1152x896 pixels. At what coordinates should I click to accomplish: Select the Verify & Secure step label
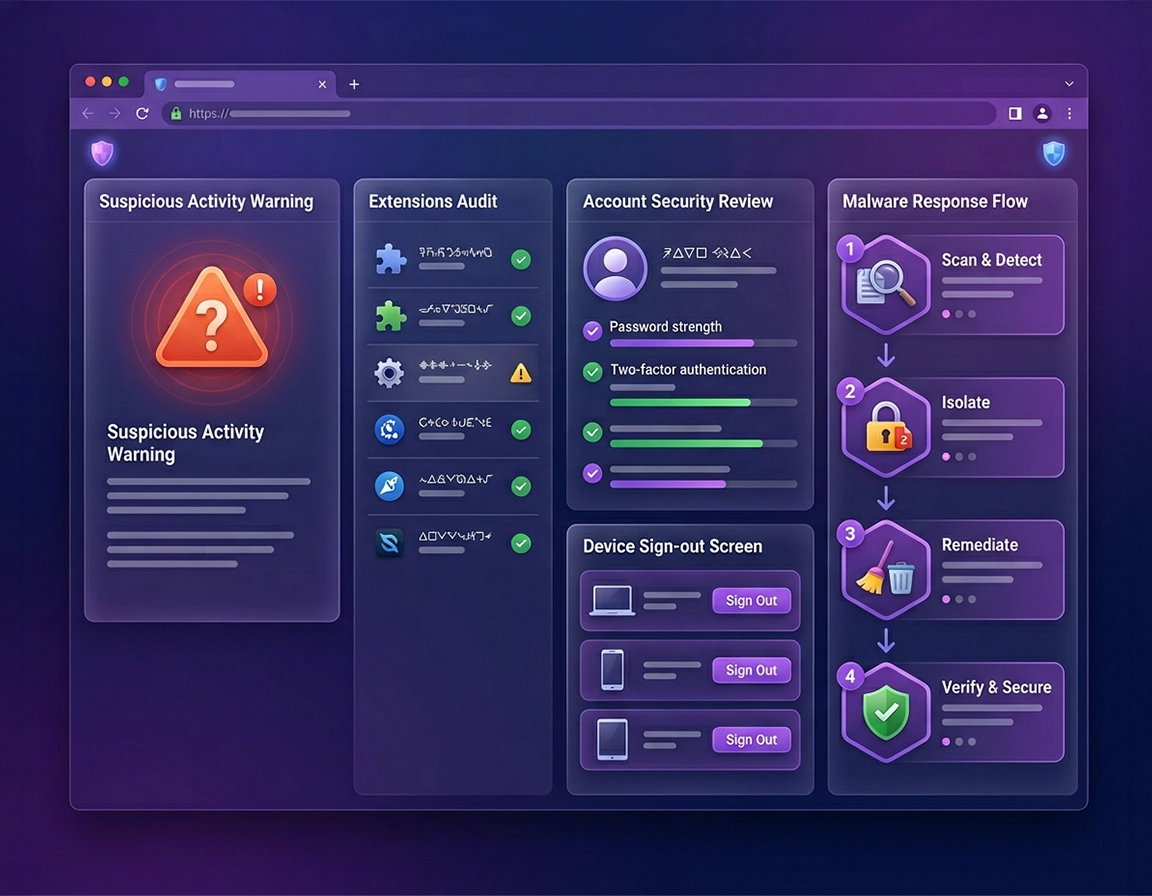tap(996, 687)
